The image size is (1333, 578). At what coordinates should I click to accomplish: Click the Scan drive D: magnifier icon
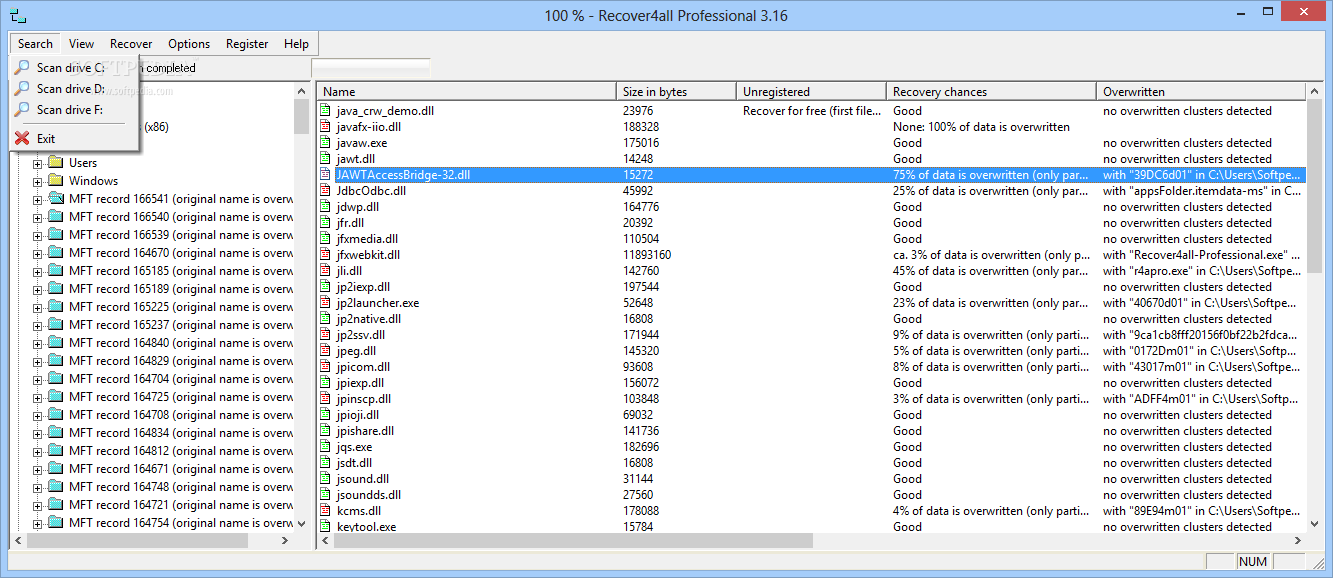(22, 89)
